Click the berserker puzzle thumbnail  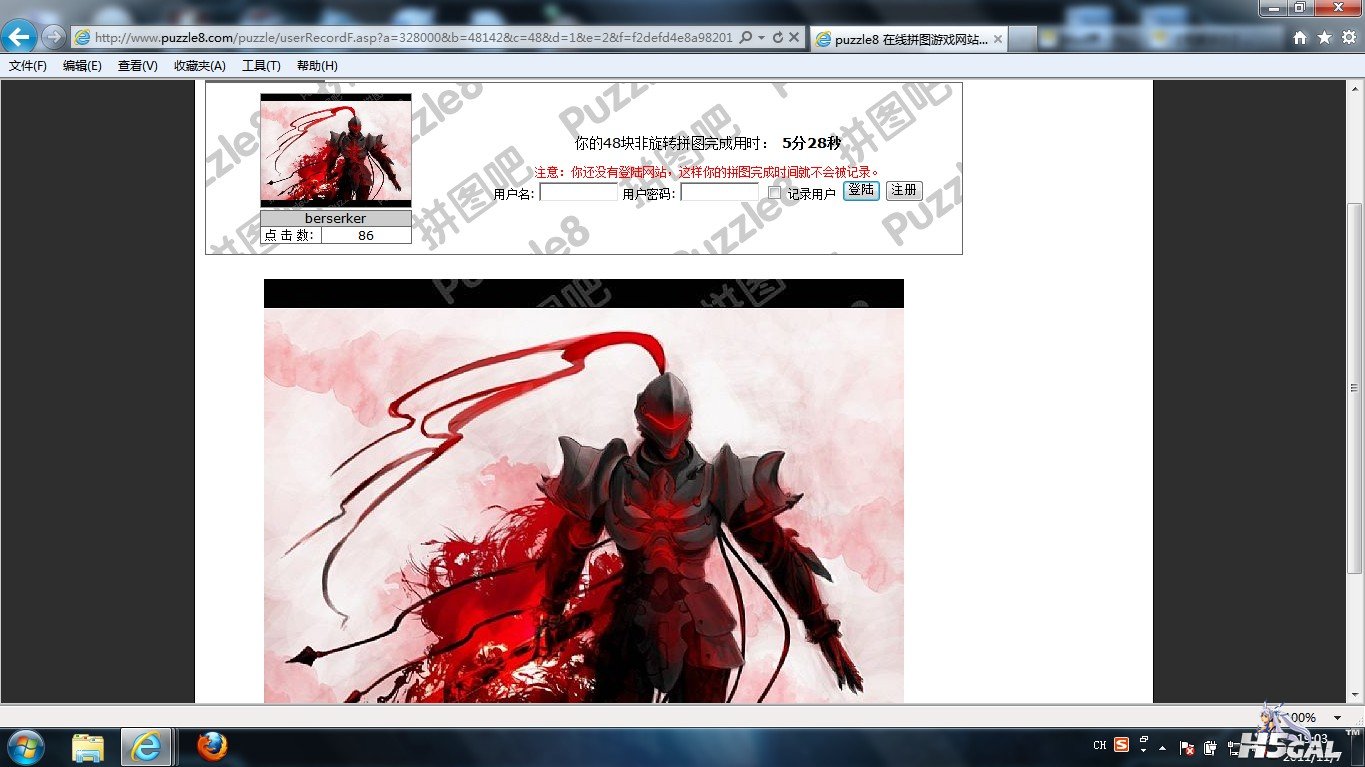coord(336,151)
